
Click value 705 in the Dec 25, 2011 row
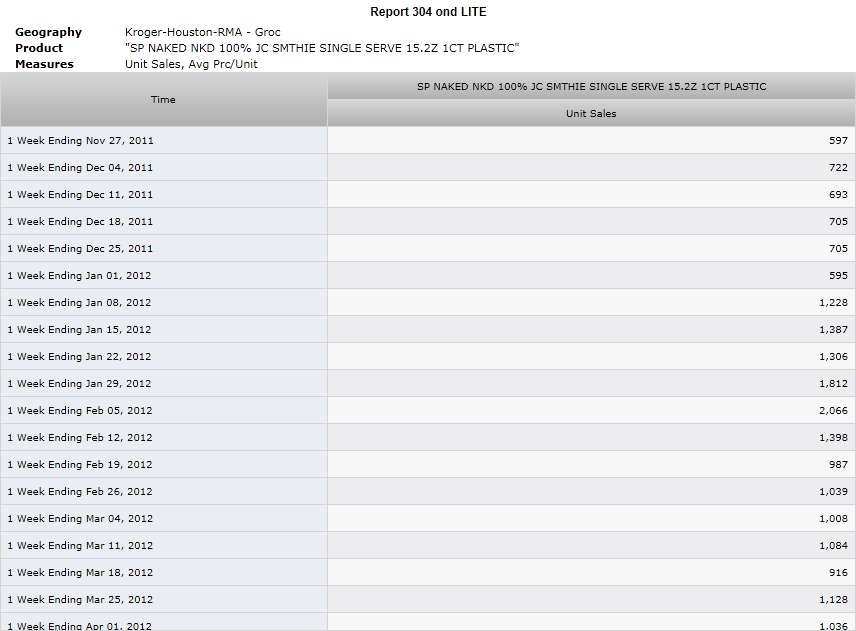(x=838, y=249)
